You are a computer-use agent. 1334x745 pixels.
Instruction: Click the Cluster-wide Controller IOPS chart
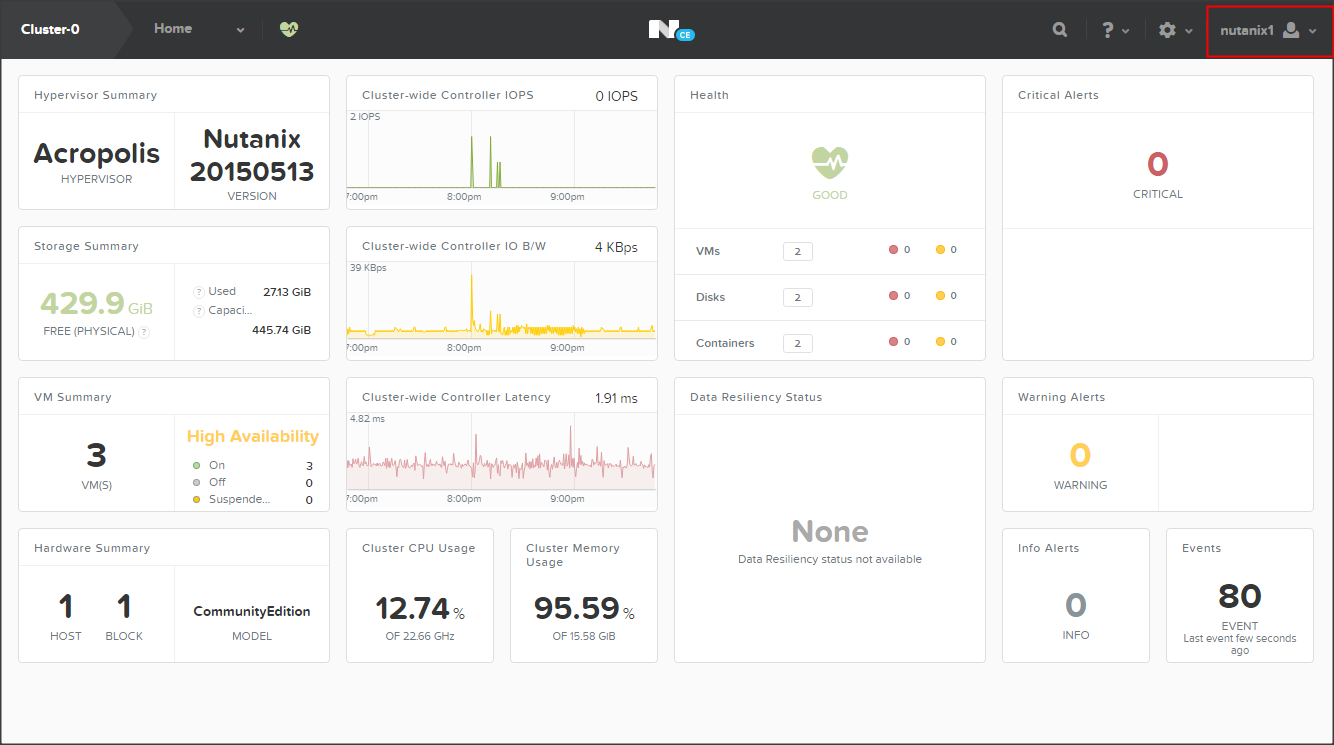click(501, 155)
